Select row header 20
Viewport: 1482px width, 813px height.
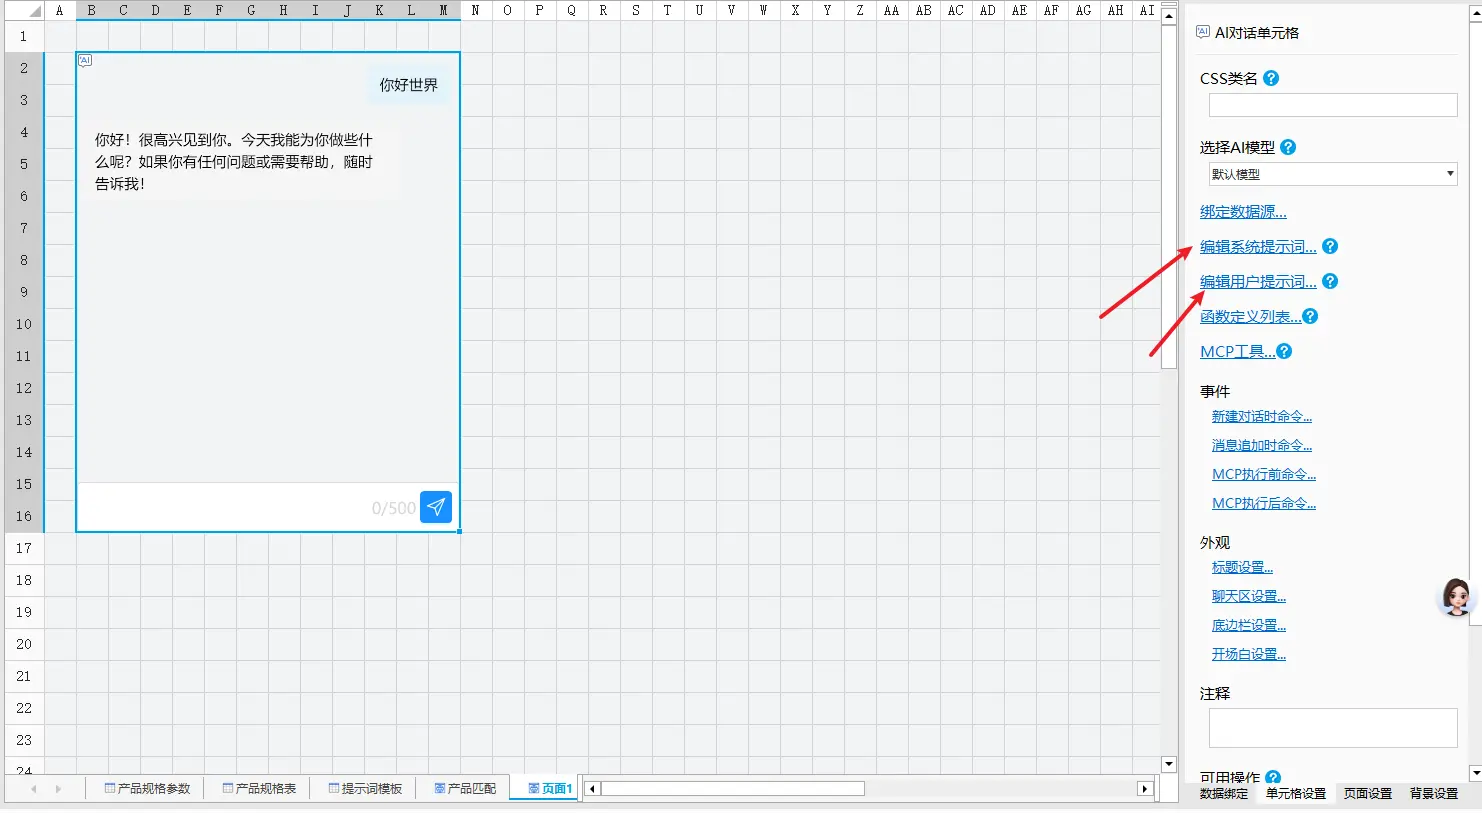(24, 644)
